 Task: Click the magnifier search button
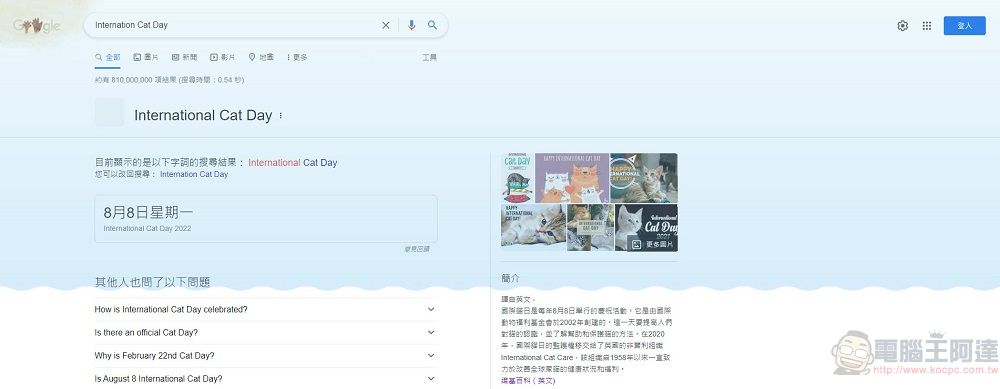click(432, 26)
